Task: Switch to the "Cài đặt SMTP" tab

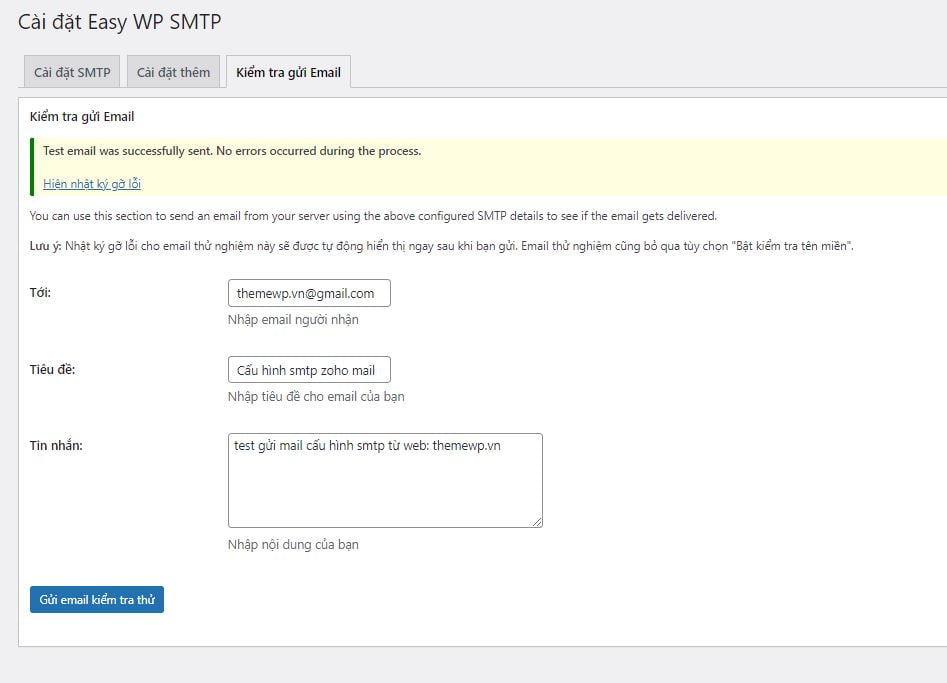Action: [x=71, y=71]
